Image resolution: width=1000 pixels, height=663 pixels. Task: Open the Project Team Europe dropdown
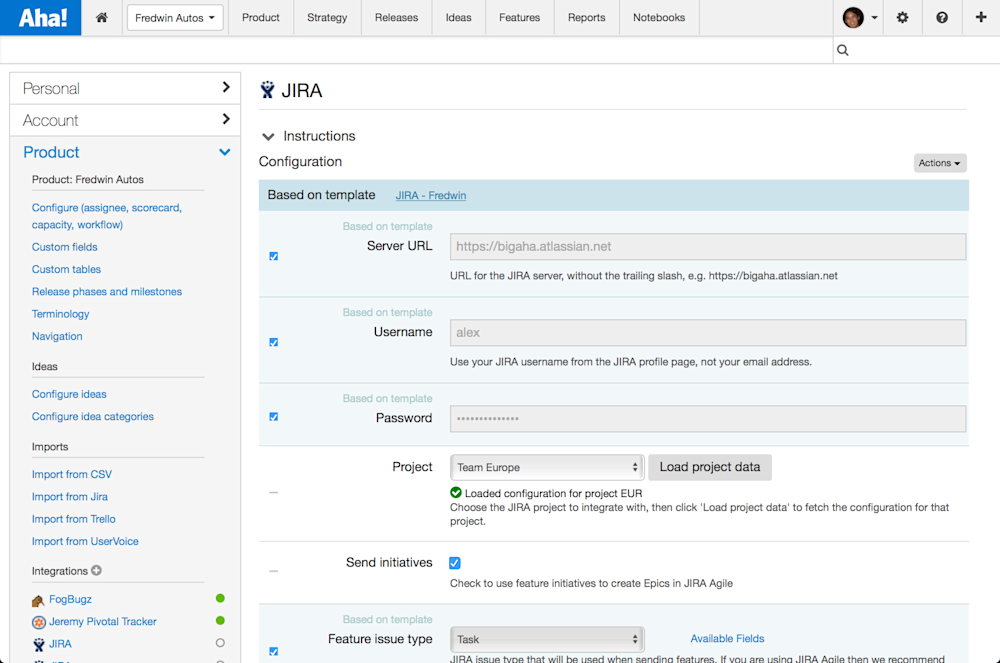(x=547, y=467)
